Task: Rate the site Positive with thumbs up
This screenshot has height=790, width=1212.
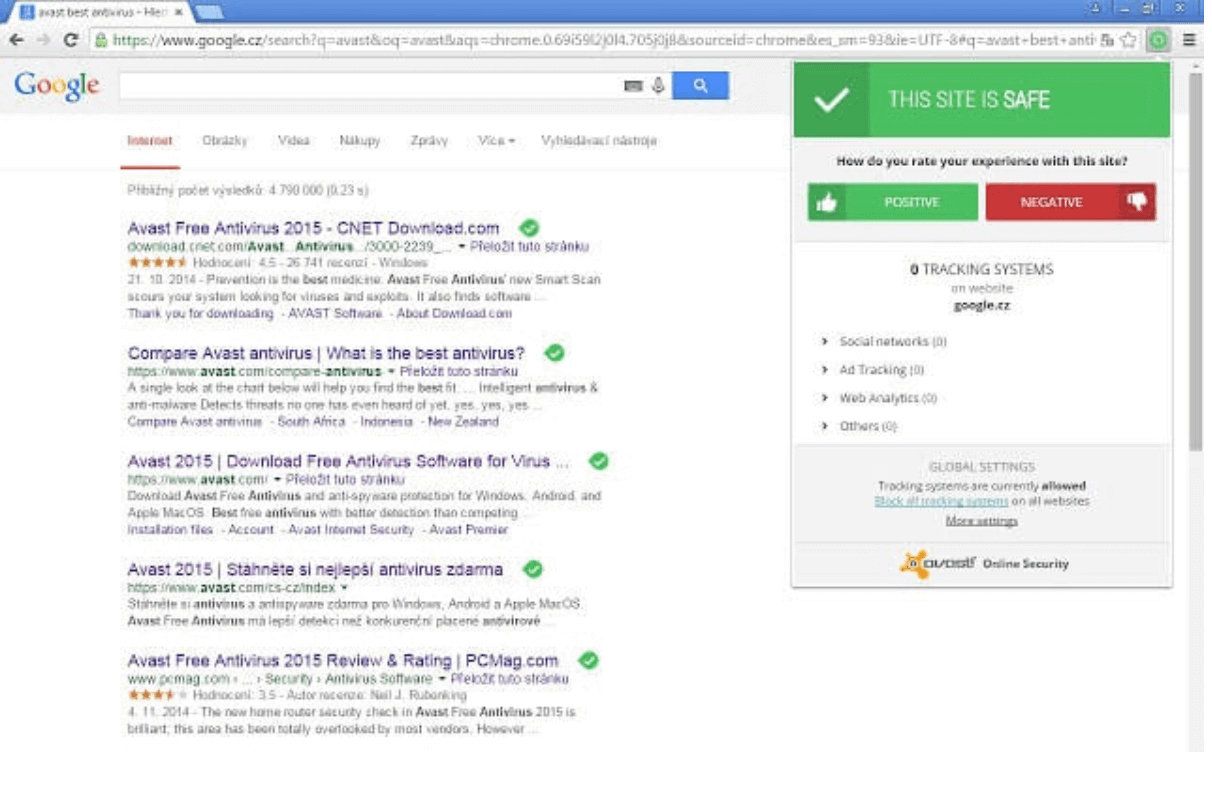Action: [892, 202]
